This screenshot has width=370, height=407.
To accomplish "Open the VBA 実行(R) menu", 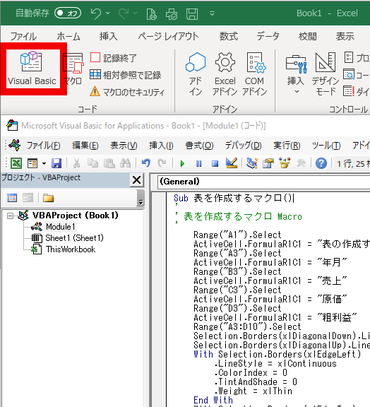I will 287,145.
